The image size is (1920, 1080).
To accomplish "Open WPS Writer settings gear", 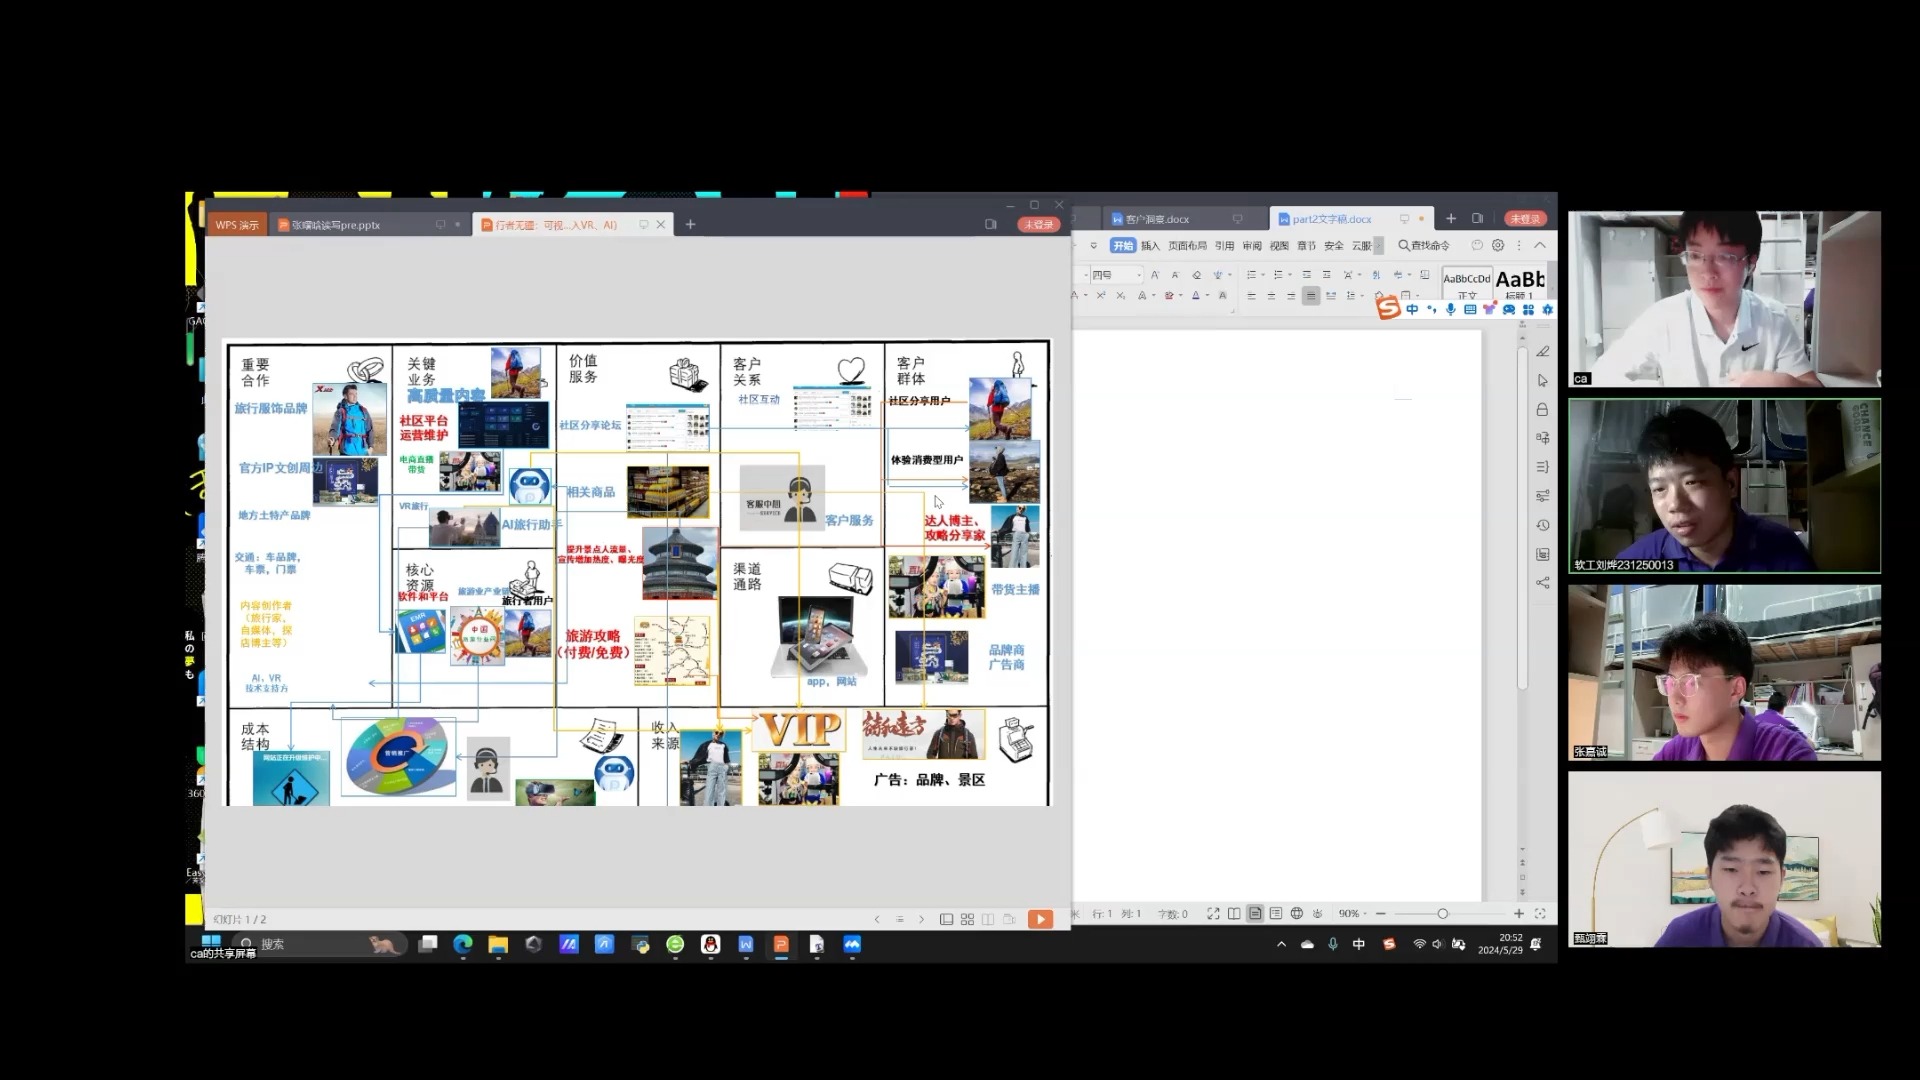I will (x=1498, y=245).
